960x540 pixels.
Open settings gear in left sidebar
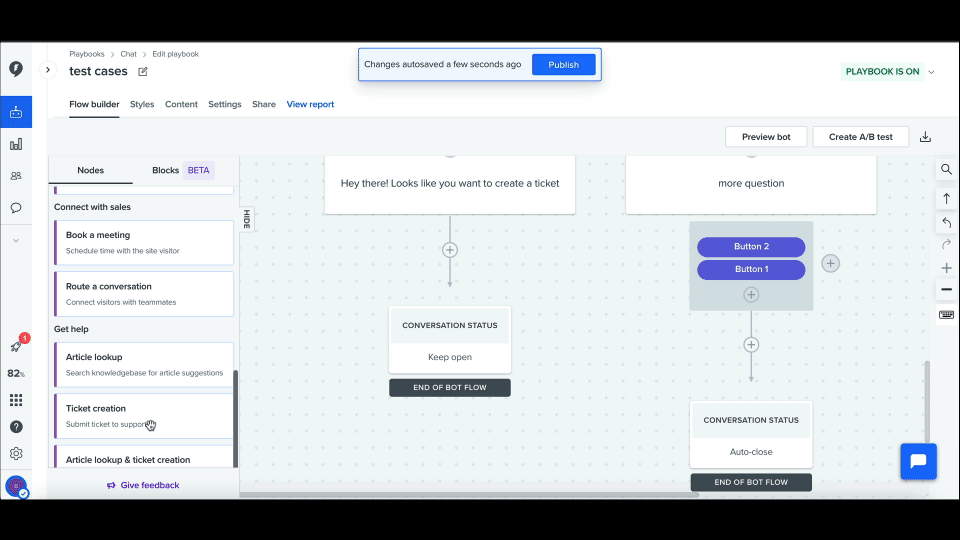(16, 453)
